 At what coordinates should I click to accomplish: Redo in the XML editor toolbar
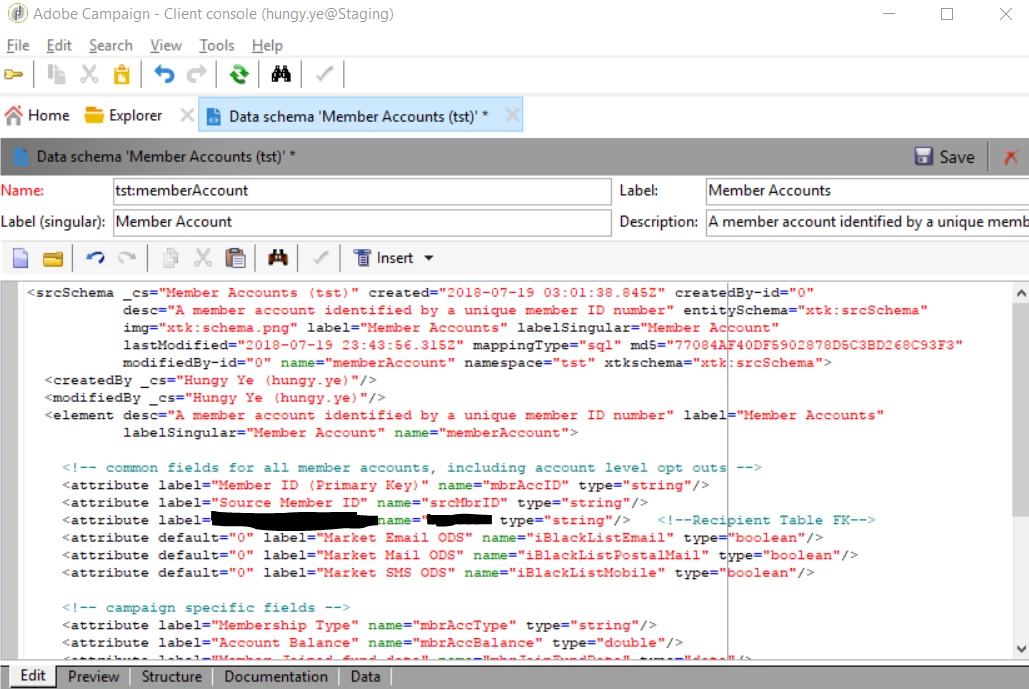[127, 258]
